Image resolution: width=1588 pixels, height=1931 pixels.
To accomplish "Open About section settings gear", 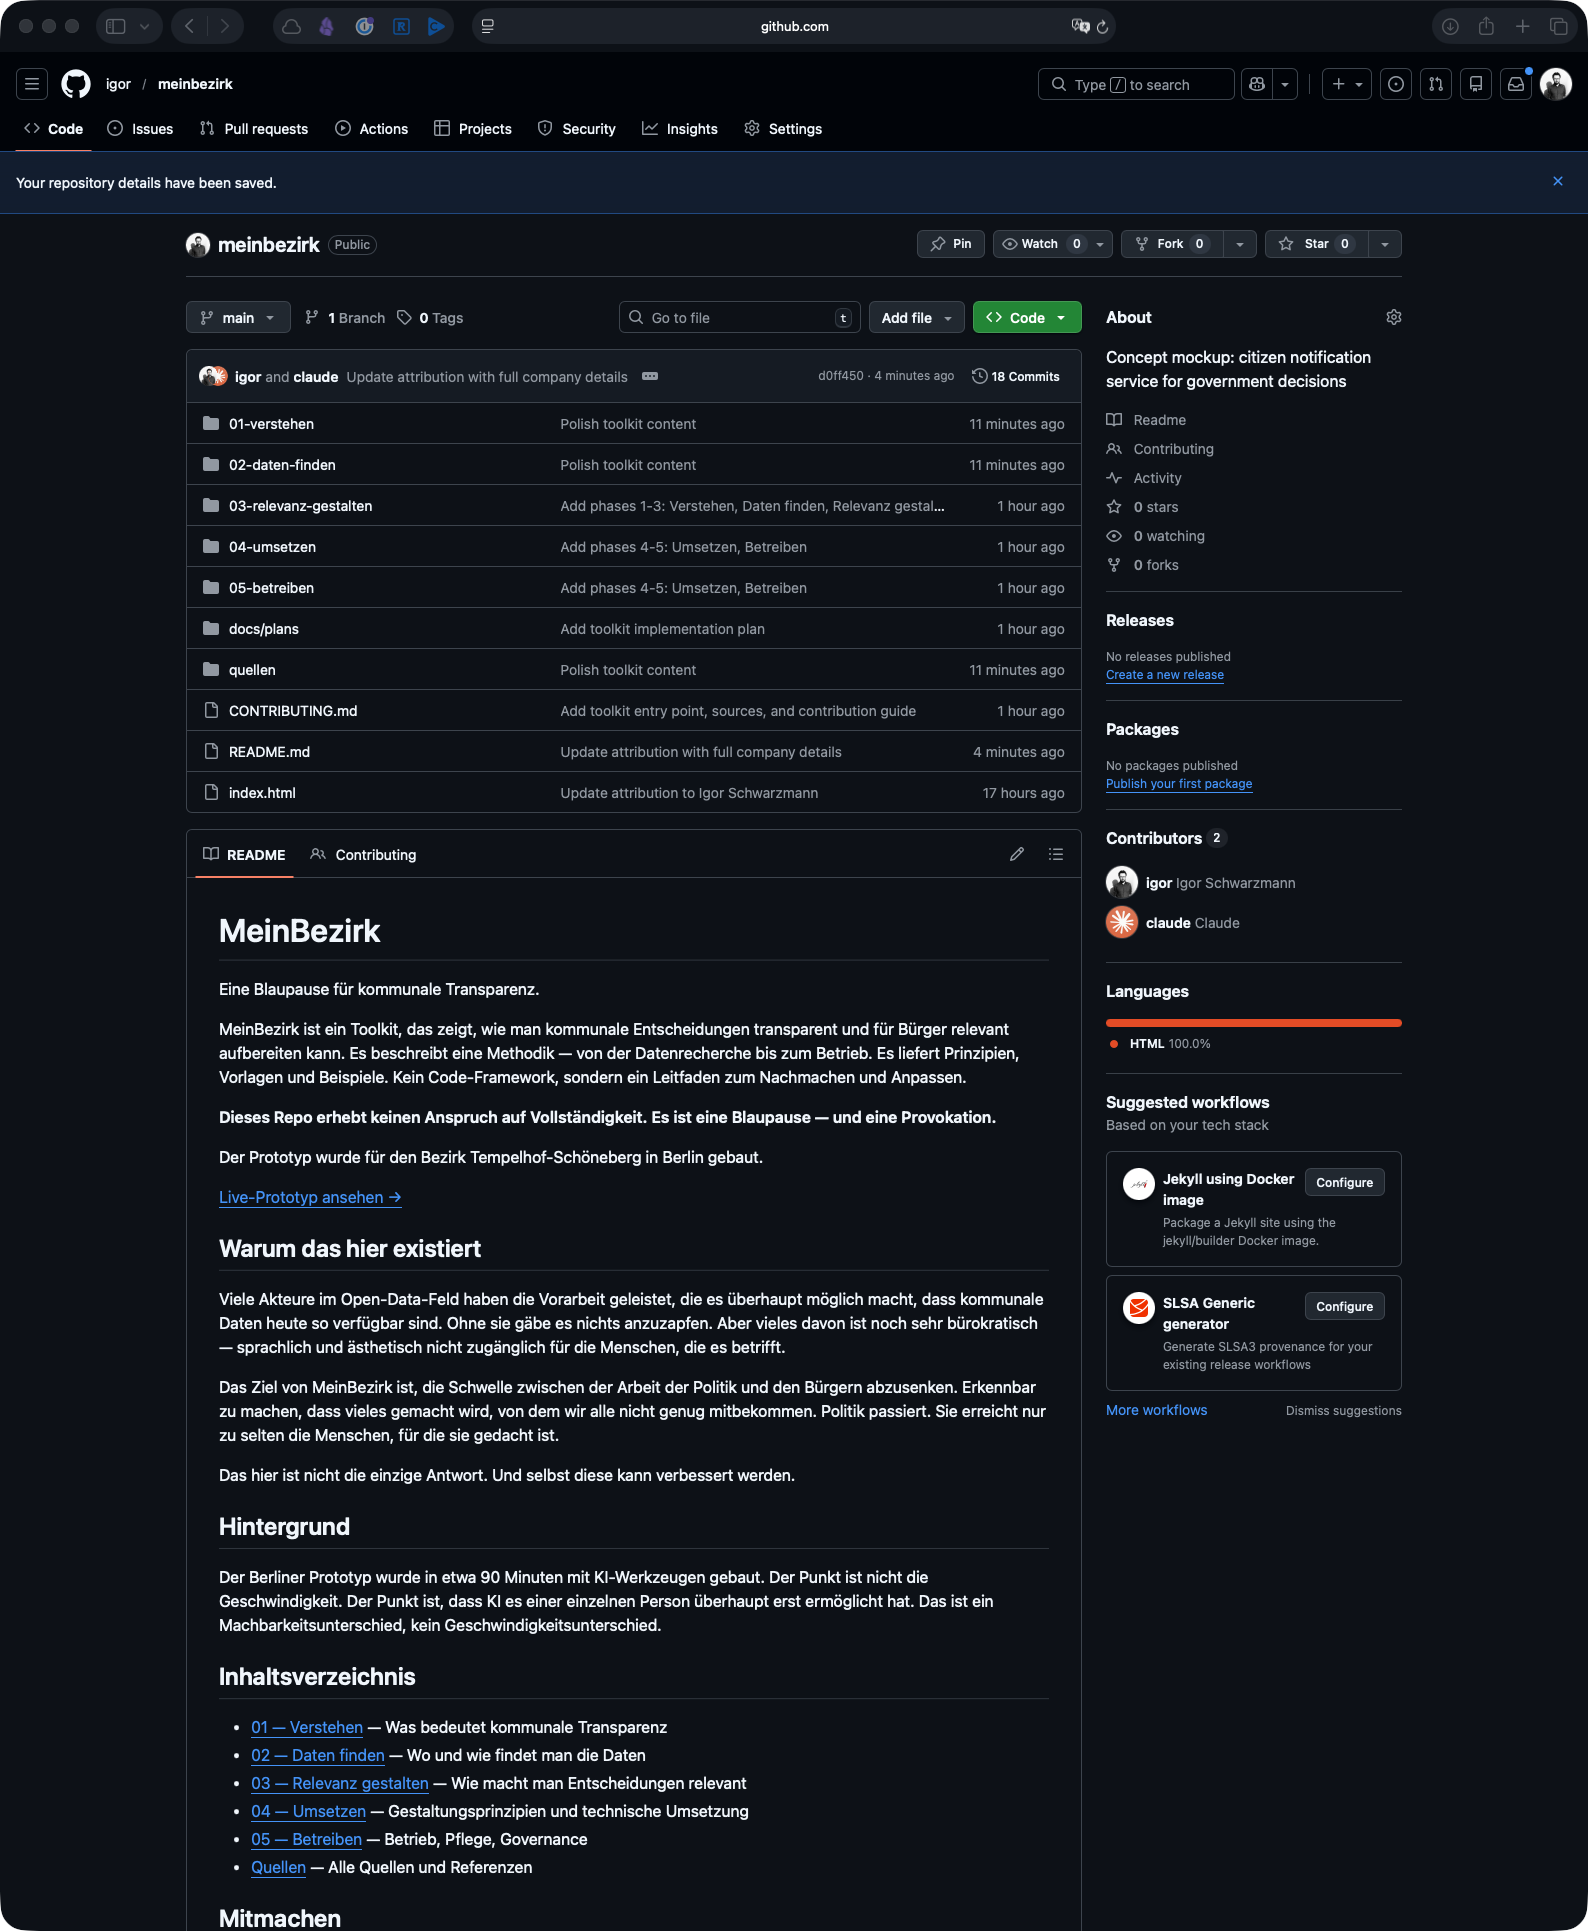I will [1394, 317].
